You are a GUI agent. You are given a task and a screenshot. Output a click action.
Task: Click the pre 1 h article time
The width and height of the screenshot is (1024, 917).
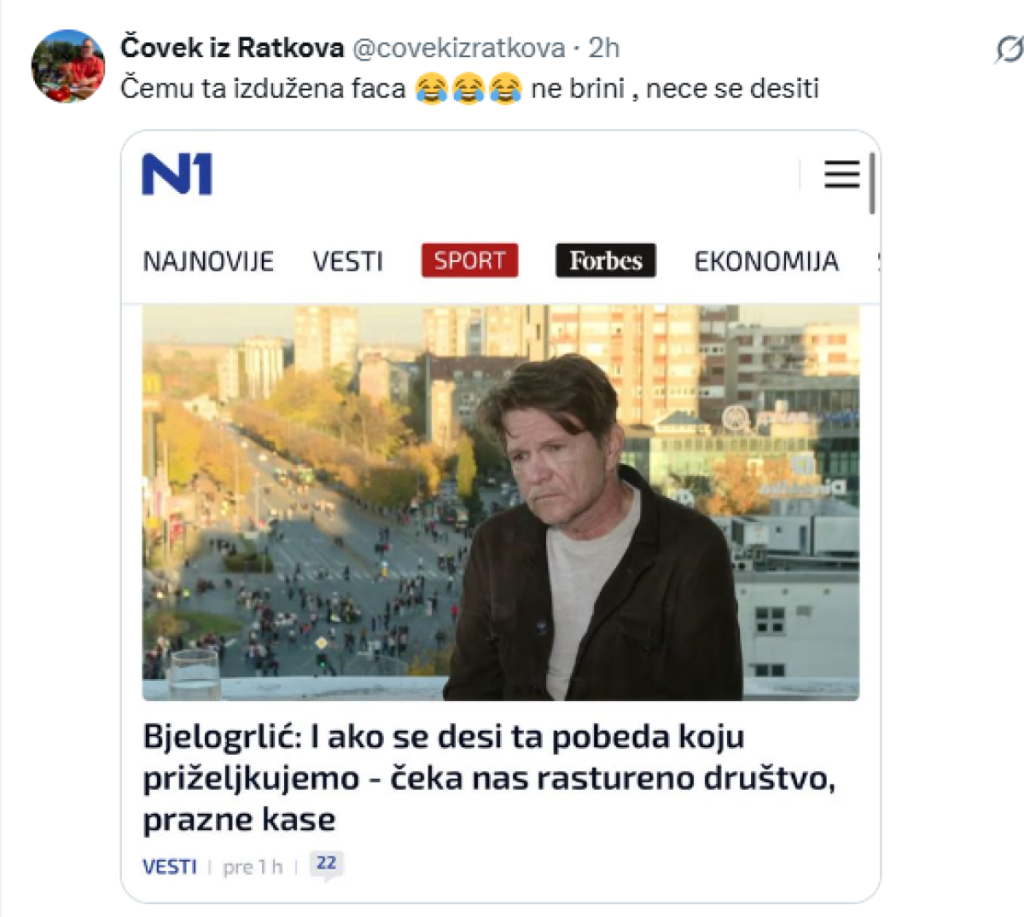pyautogui.click(x=253, y=867)
